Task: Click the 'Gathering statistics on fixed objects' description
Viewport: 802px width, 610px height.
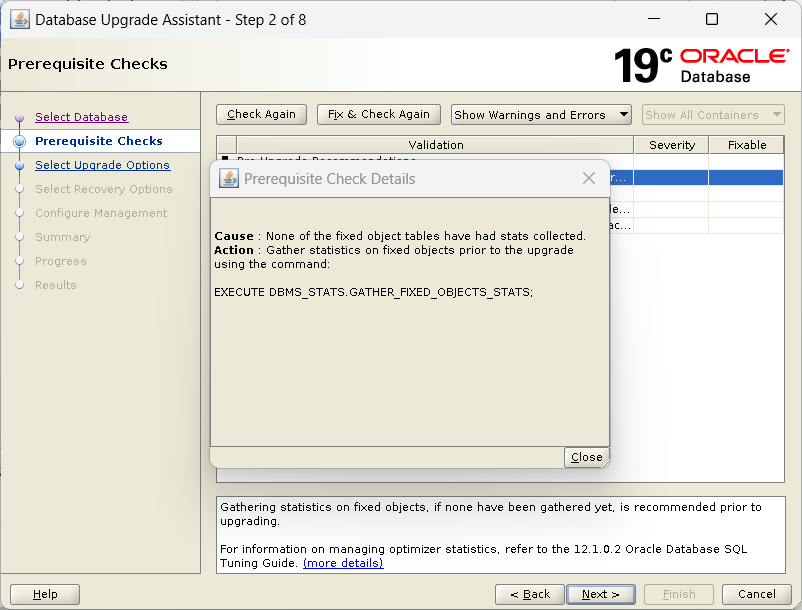Action: click(x=491, y=514)
